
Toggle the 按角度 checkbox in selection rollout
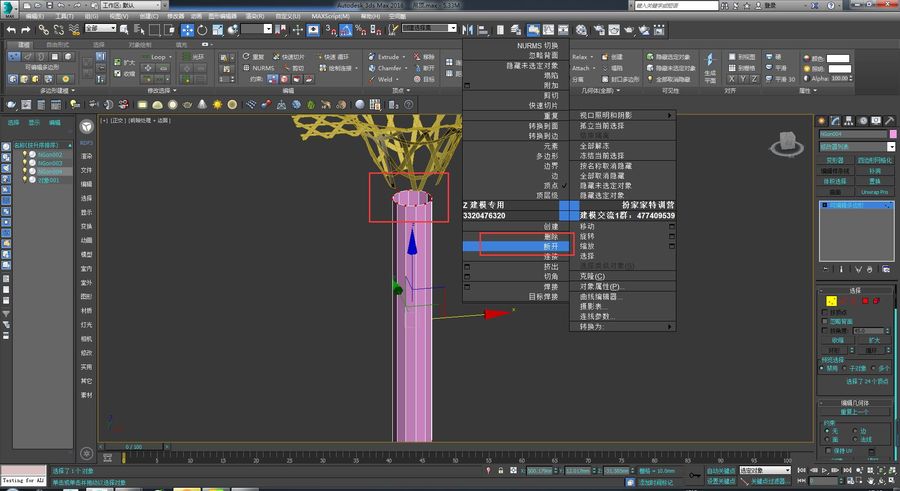pyautogui.click(x=825, y=331)
